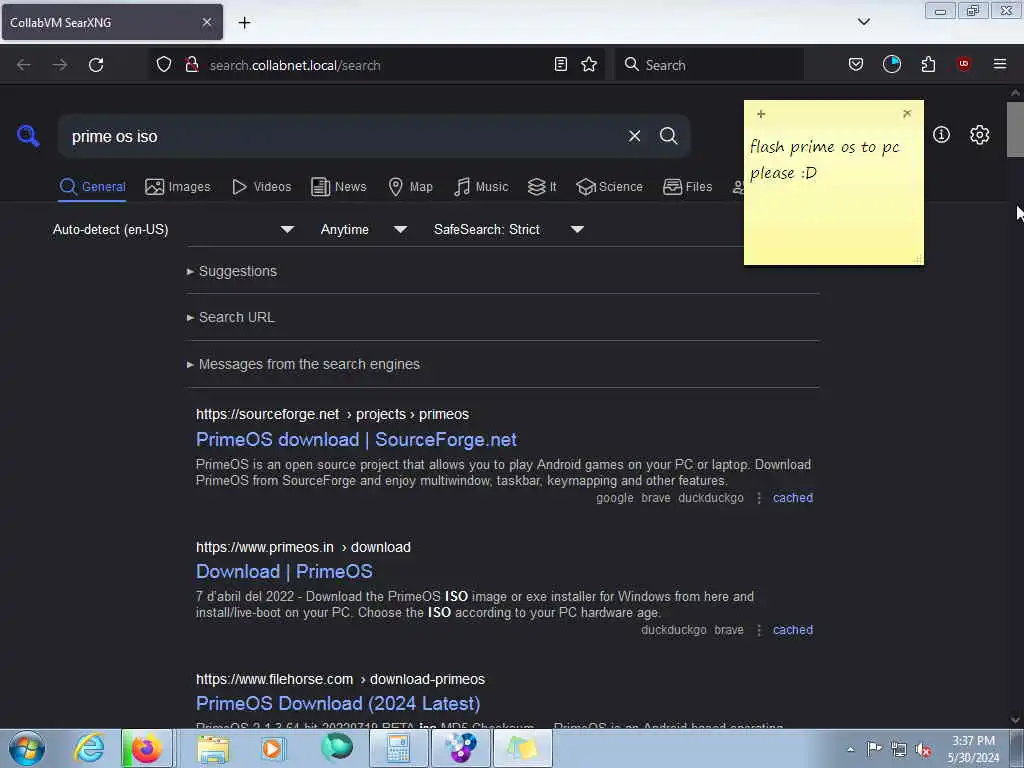1024x768 pixels.
Task: Toggle reader view icon in address bar
Action: click(x=560, y=64)
